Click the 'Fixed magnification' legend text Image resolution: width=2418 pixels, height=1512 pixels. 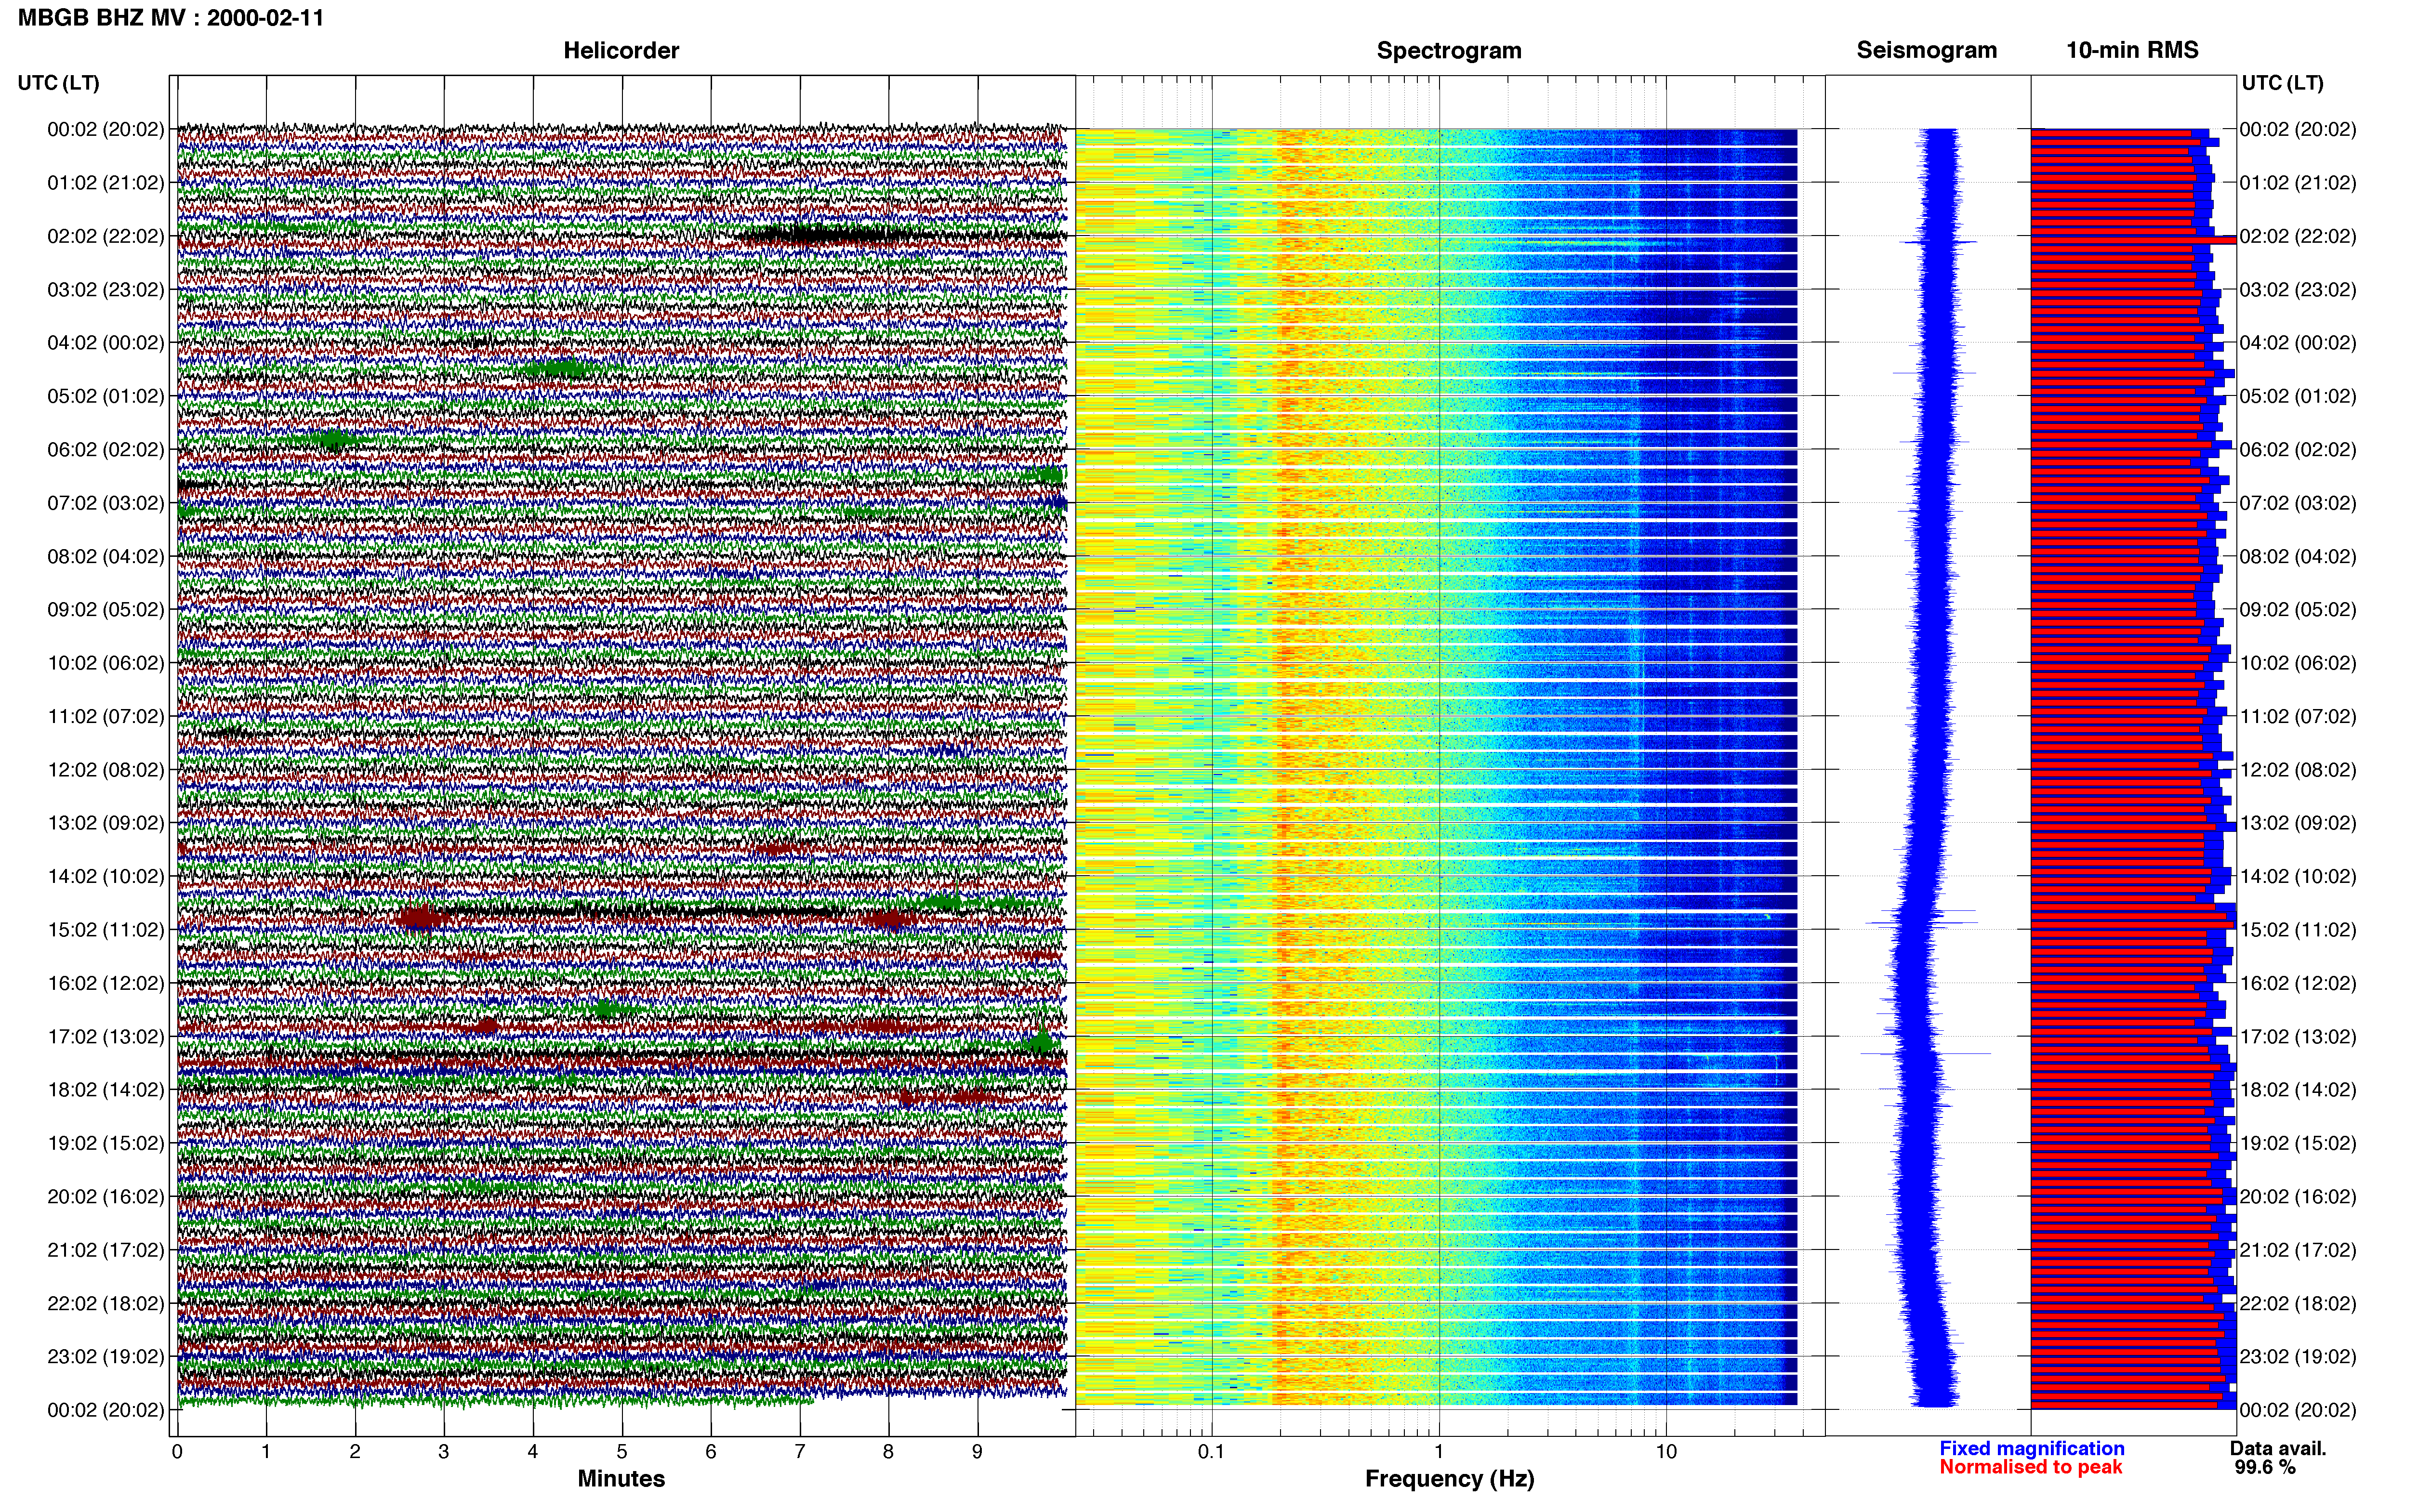2031,1448
